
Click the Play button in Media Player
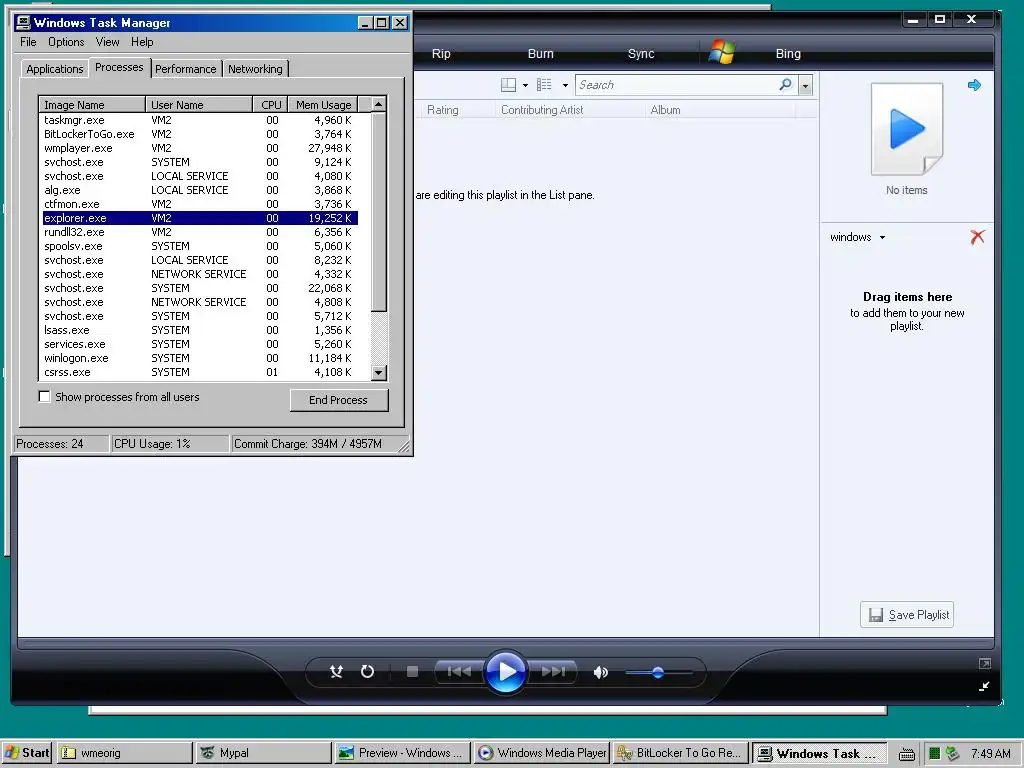coord(505,671)
